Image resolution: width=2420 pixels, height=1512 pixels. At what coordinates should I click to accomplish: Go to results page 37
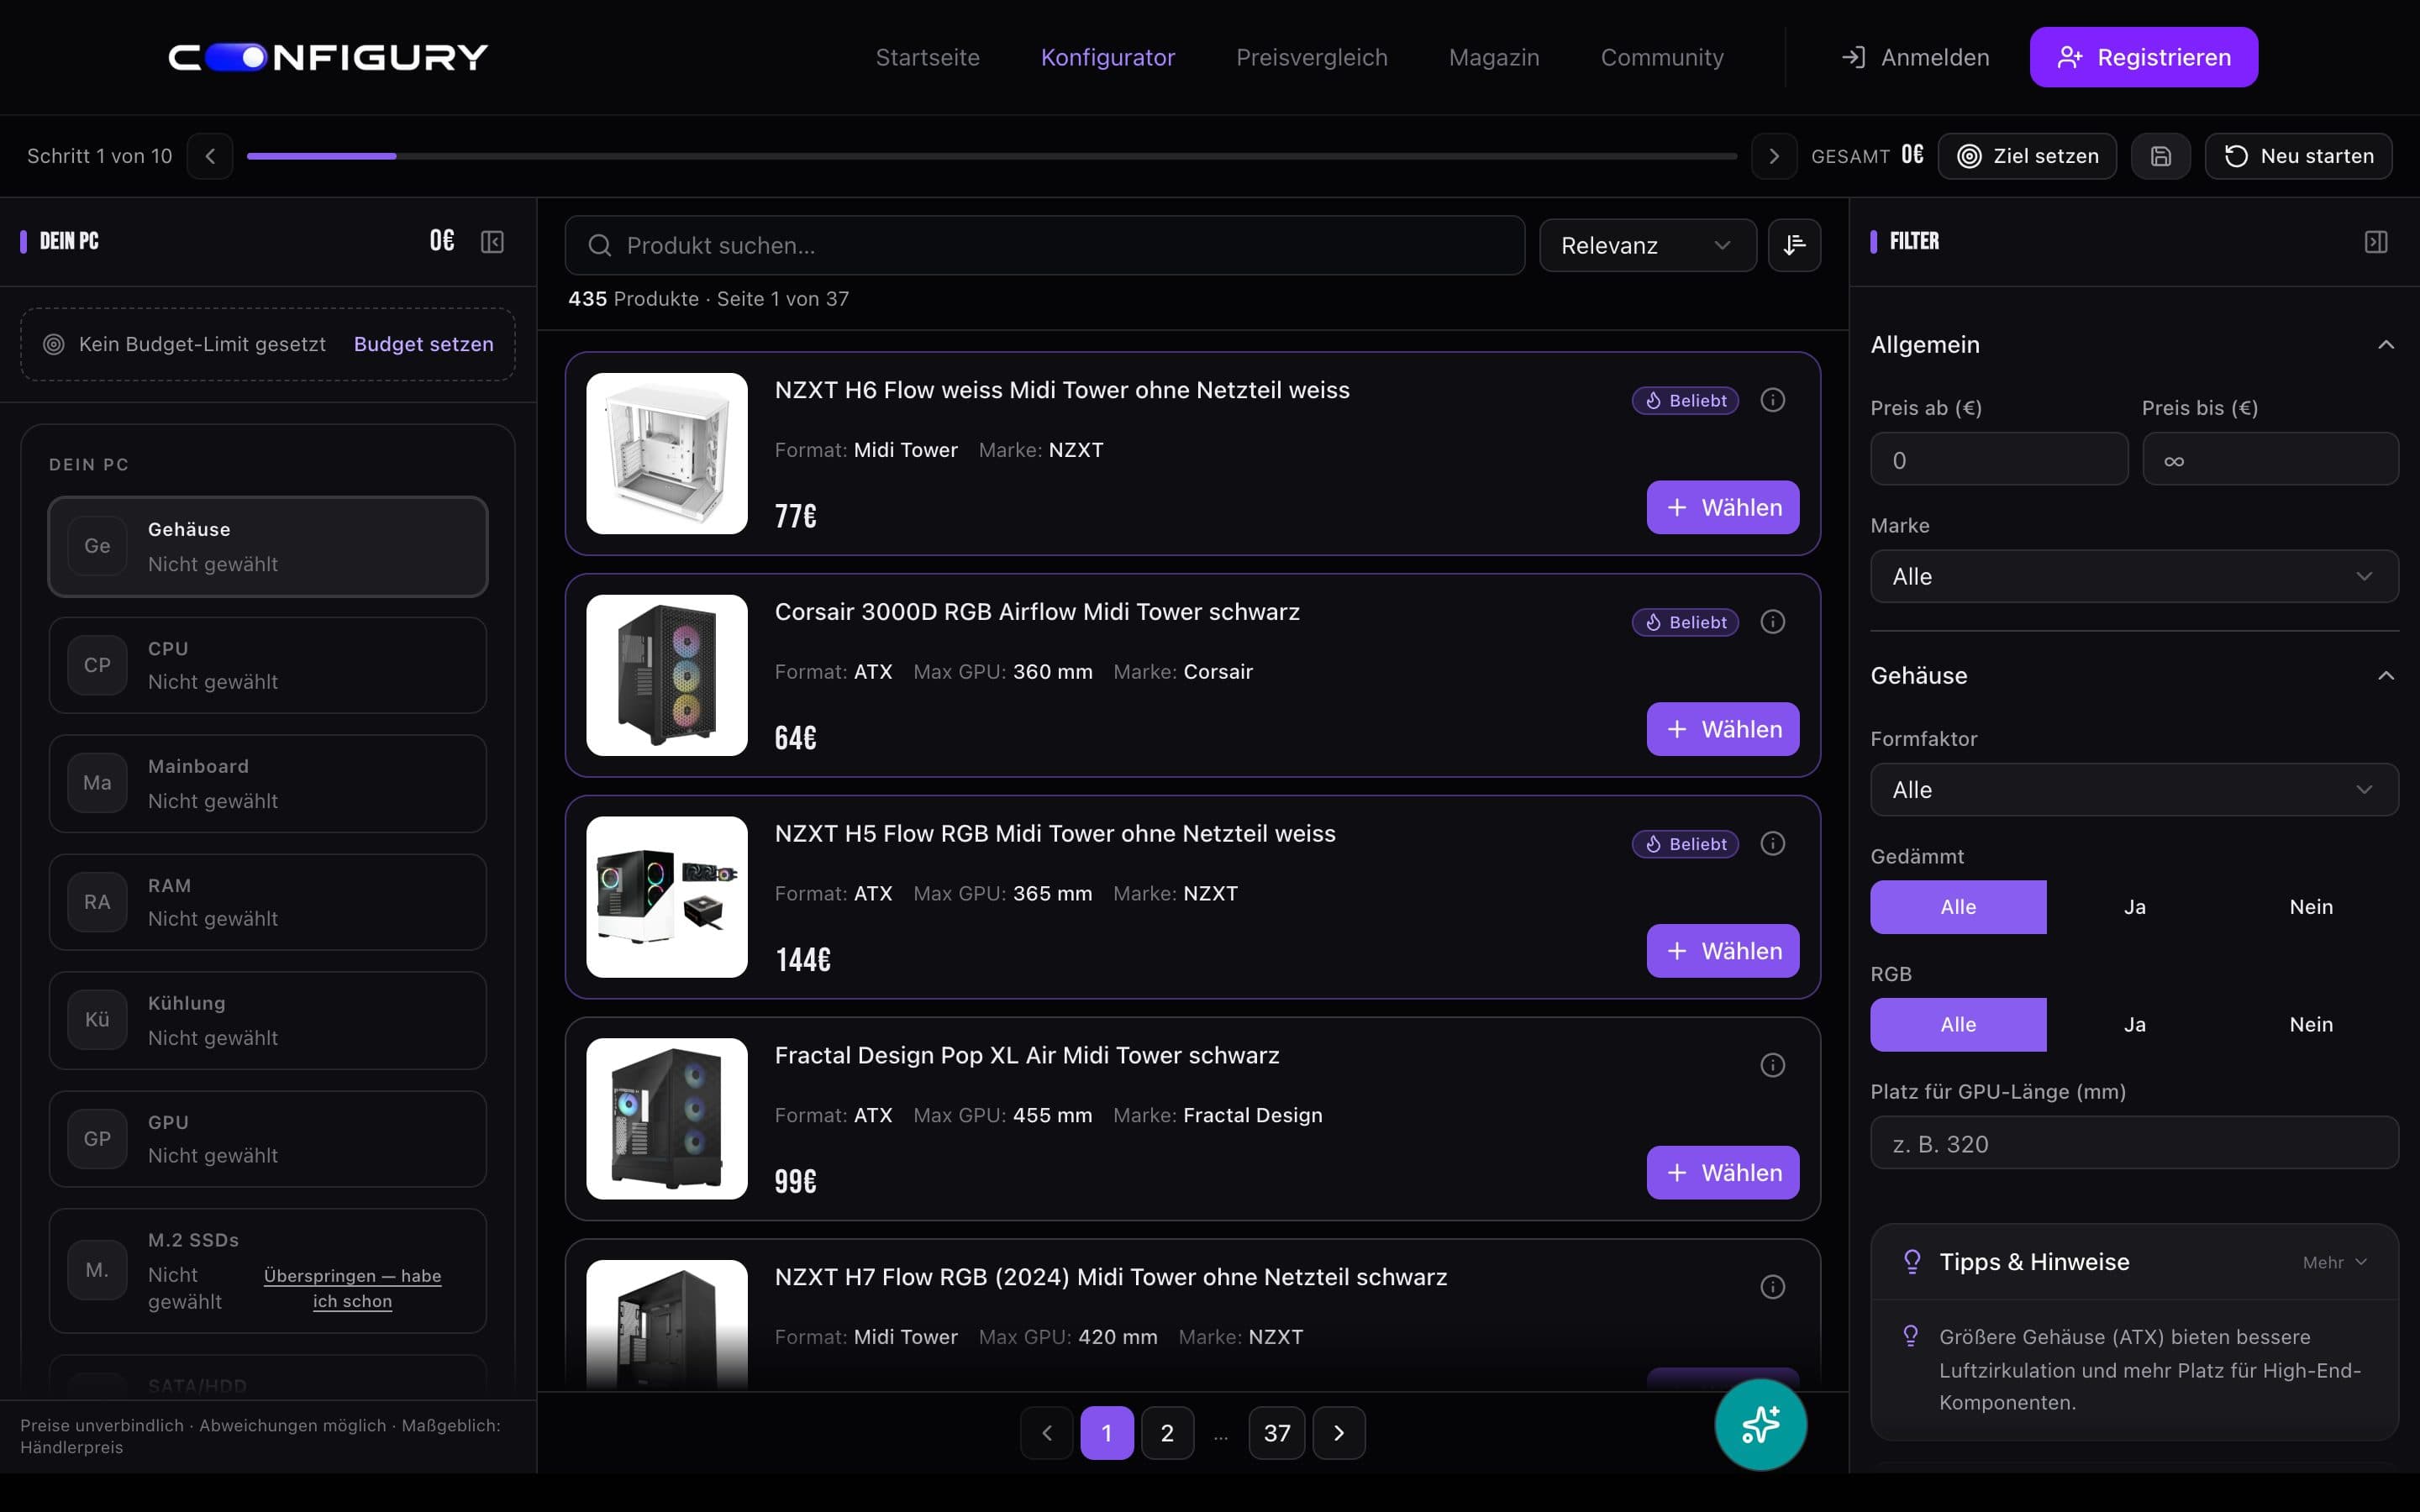1276,1433
